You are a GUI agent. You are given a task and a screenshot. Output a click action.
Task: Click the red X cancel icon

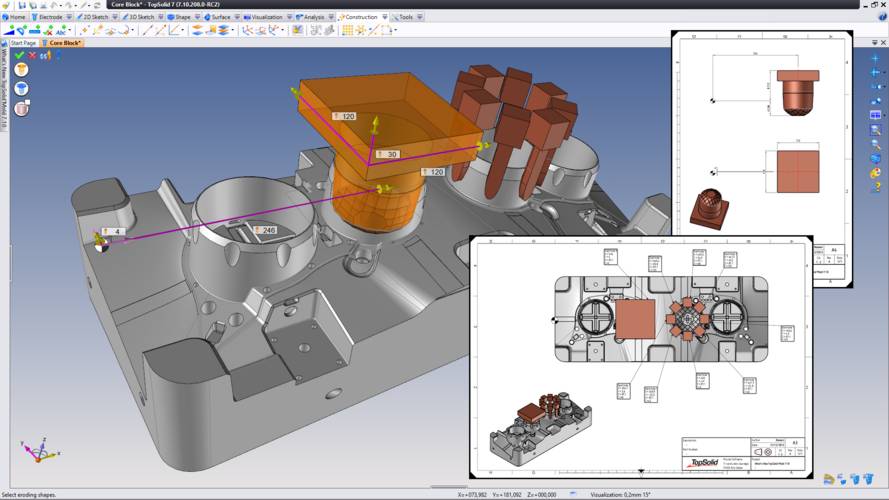pos(32,55)
